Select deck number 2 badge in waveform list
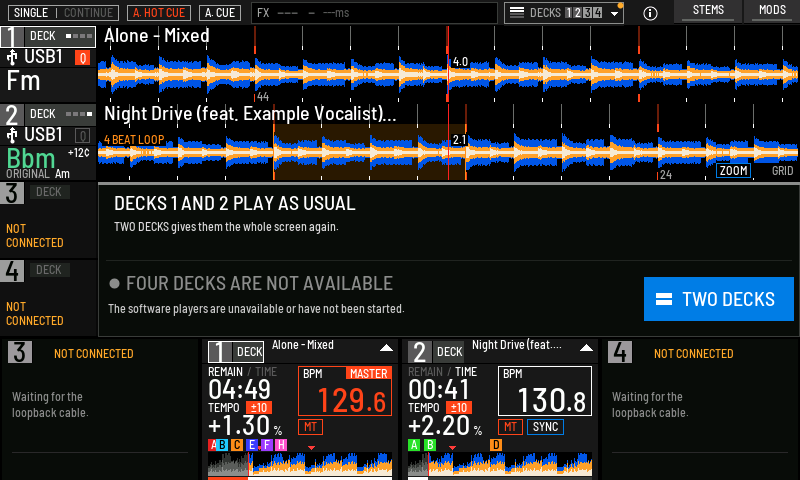 [x=12, y=115]
